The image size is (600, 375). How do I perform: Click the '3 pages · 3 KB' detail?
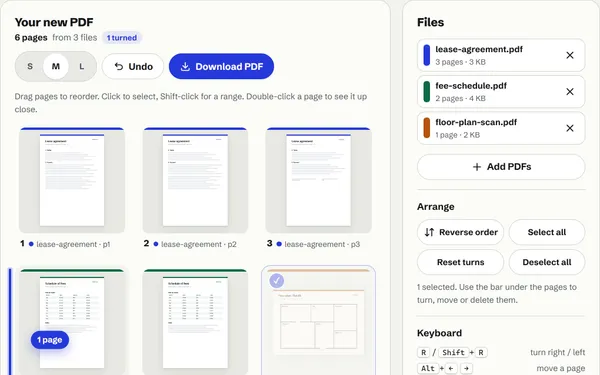coord(460,62)
